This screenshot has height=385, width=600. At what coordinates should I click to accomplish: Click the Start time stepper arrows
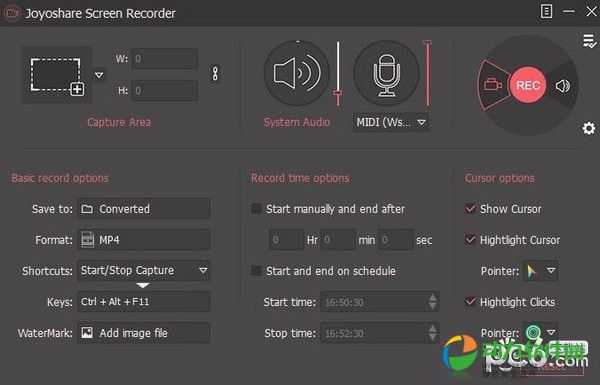[x=432, y=302]
